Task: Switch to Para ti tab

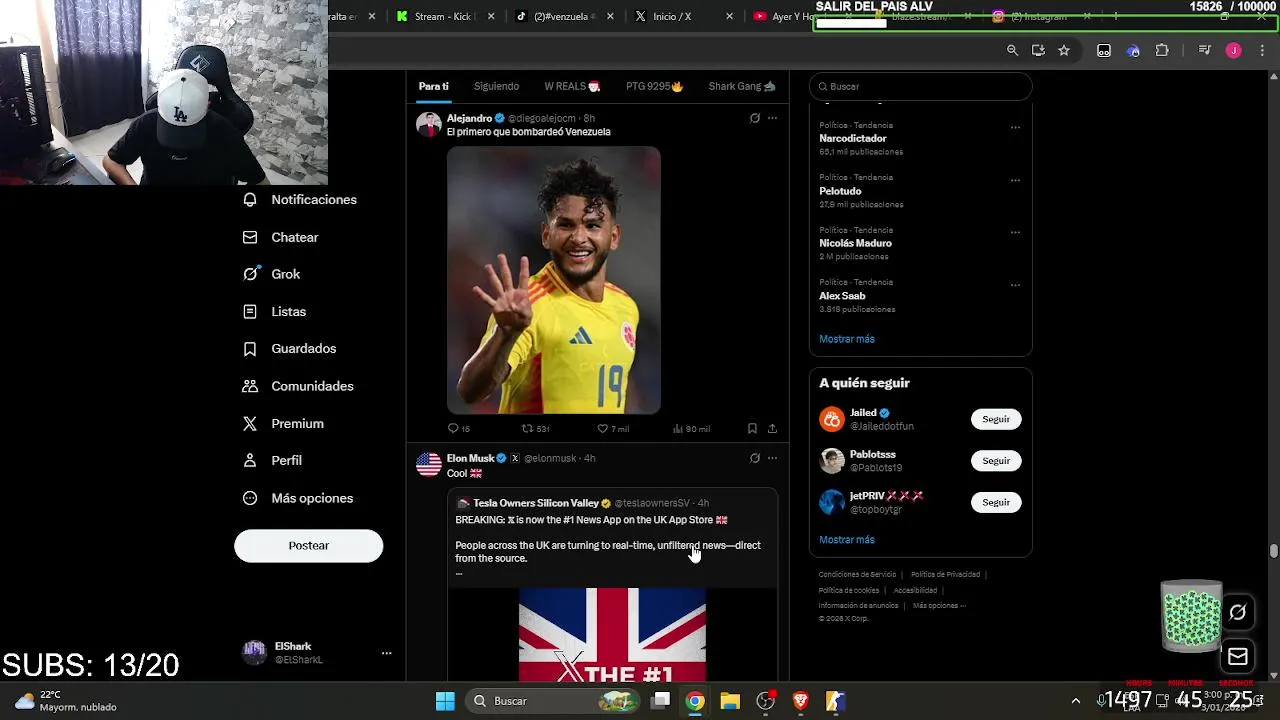Action: [x=433, y=86]
